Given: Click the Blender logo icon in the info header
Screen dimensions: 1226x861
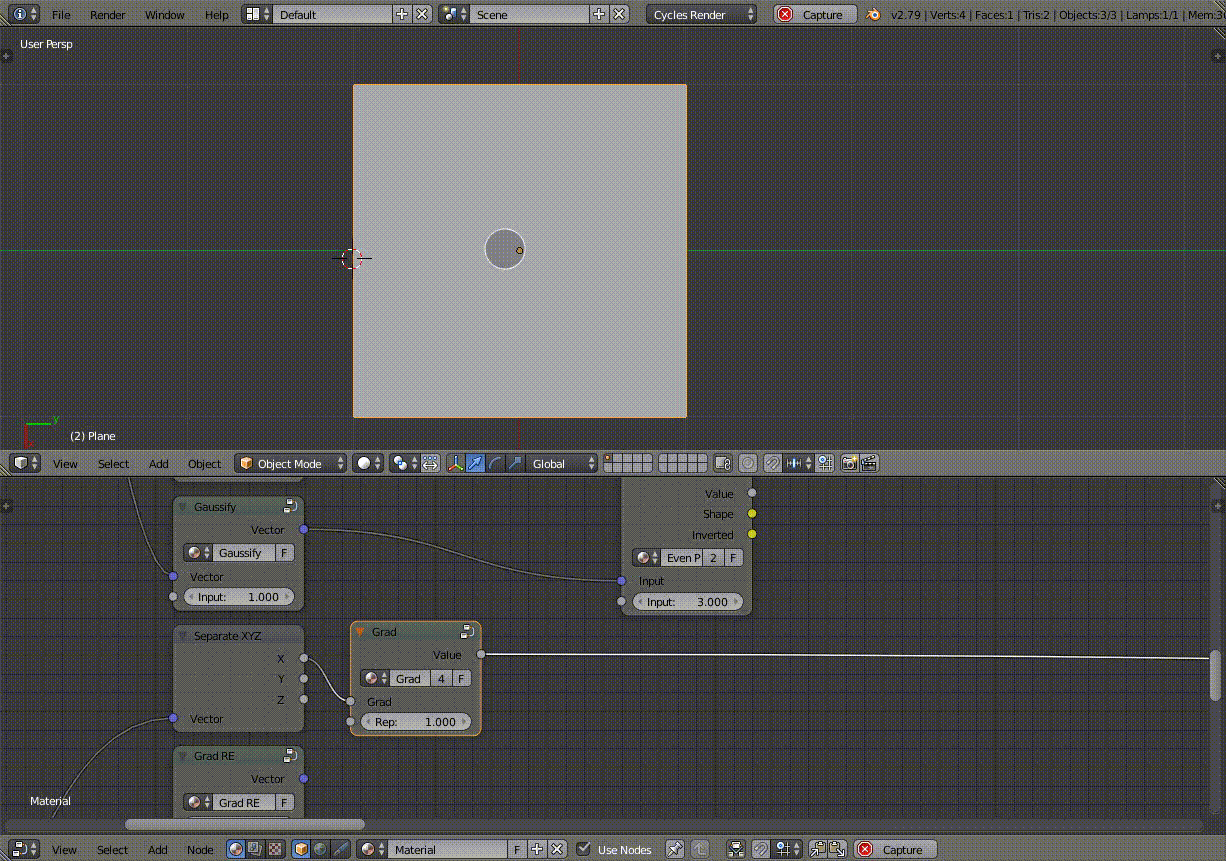Looking at the screenshot, I should [x=874, y=15].
